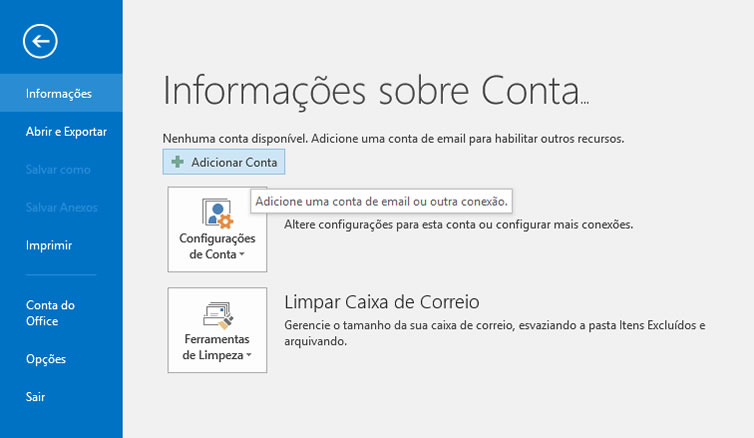
Task: Click the mailbox cleanup brush icon
Action: 218,315
